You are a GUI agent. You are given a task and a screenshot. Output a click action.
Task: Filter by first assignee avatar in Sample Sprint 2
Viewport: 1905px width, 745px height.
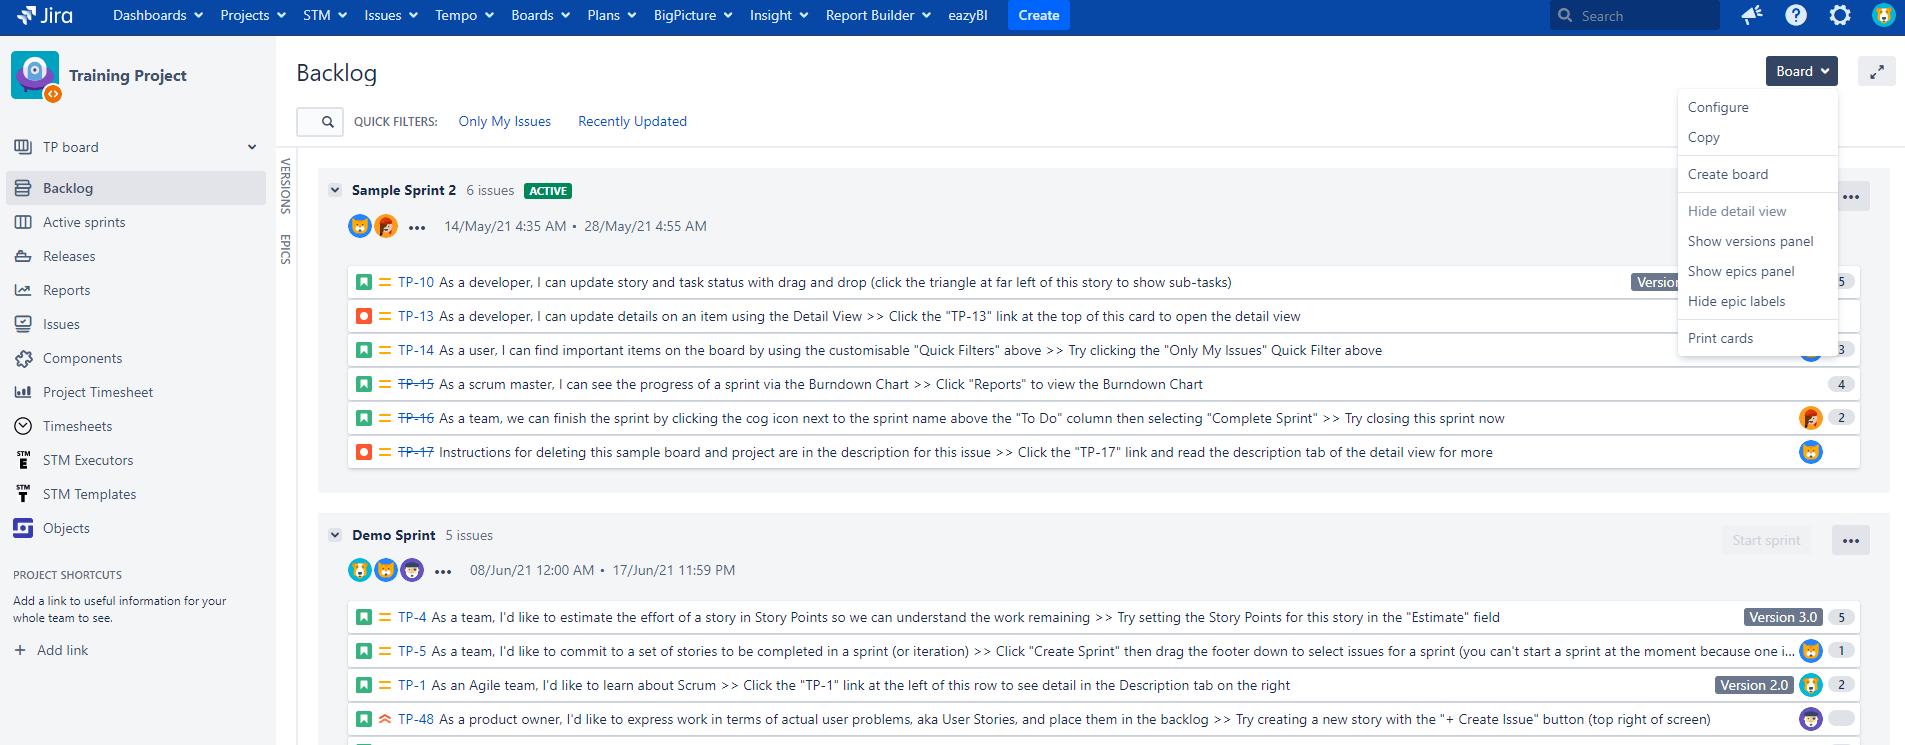(359, 226)
